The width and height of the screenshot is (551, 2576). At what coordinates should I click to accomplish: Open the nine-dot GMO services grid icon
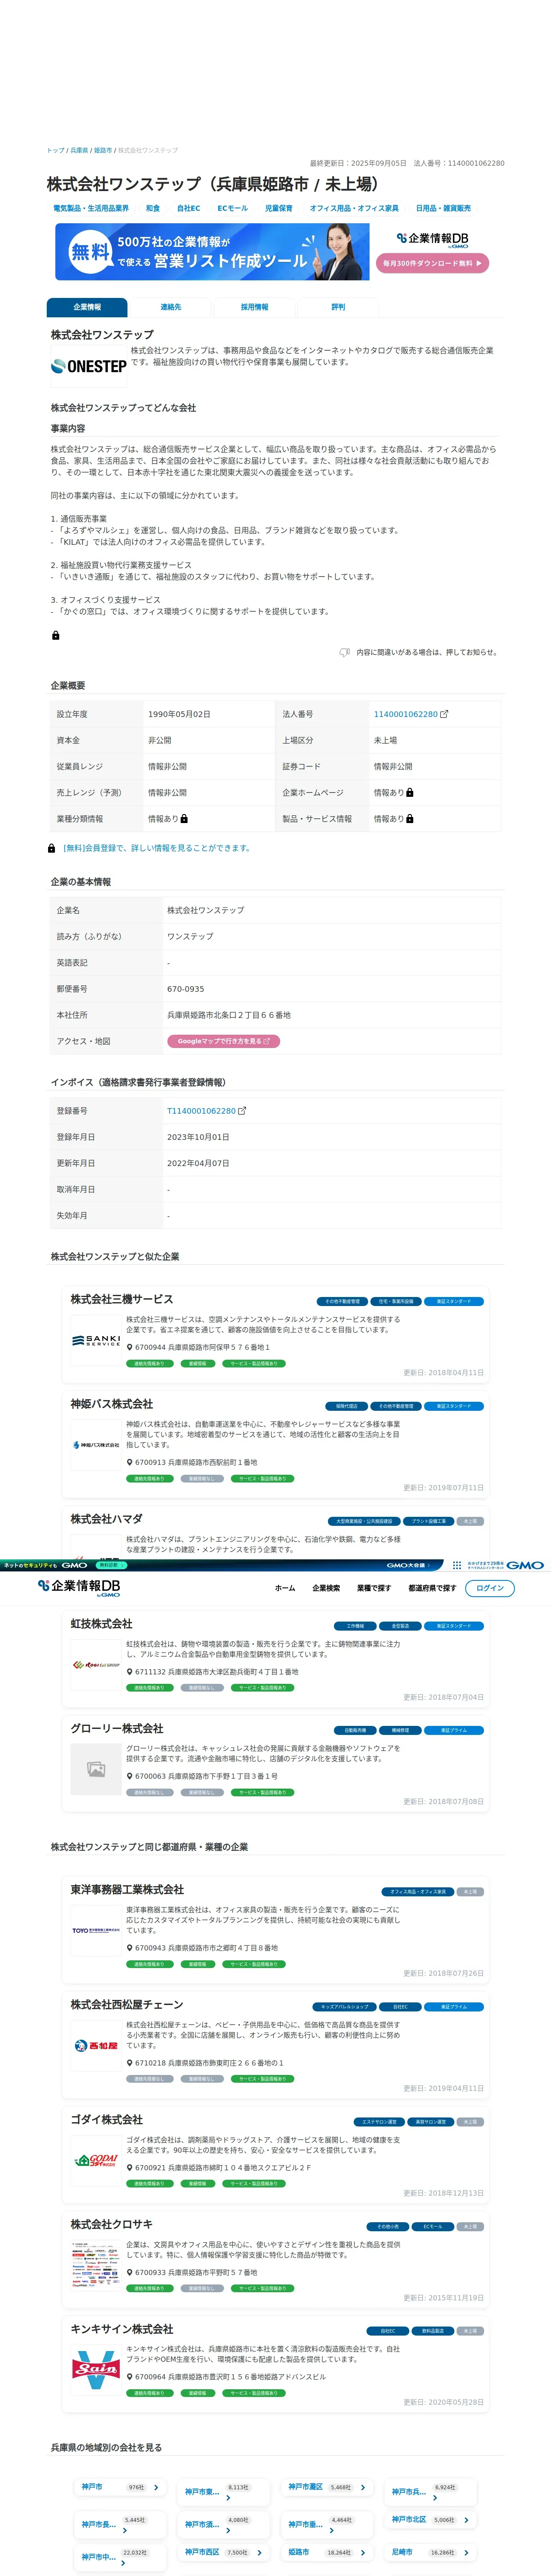(457, 1565)
